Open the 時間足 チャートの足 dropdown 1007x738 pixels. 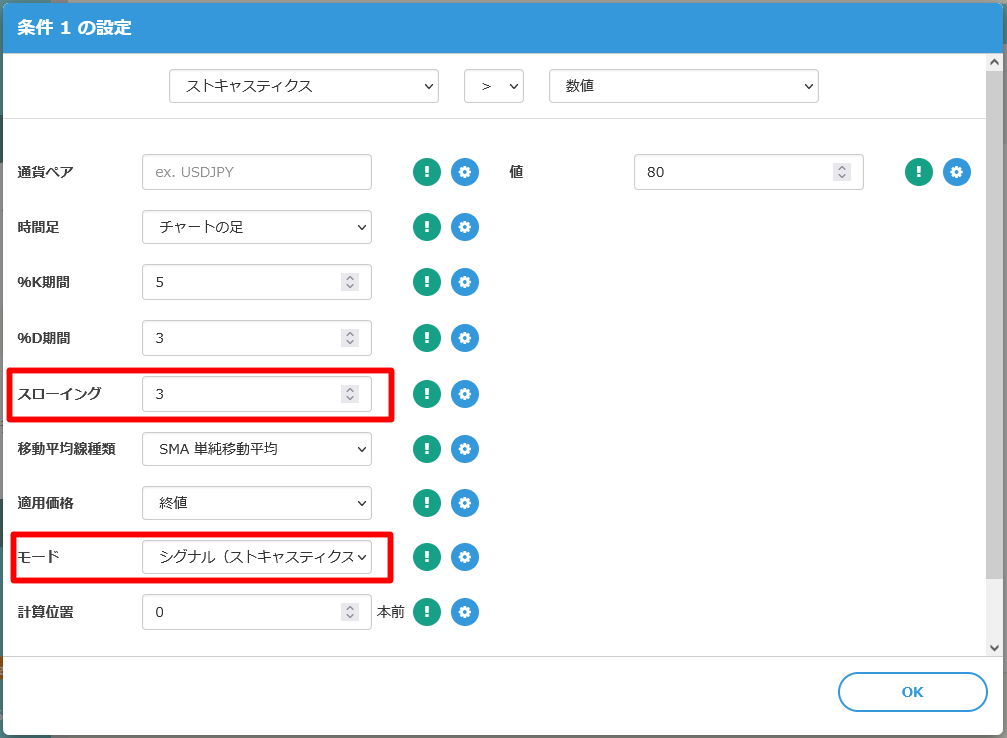(257, 227)
